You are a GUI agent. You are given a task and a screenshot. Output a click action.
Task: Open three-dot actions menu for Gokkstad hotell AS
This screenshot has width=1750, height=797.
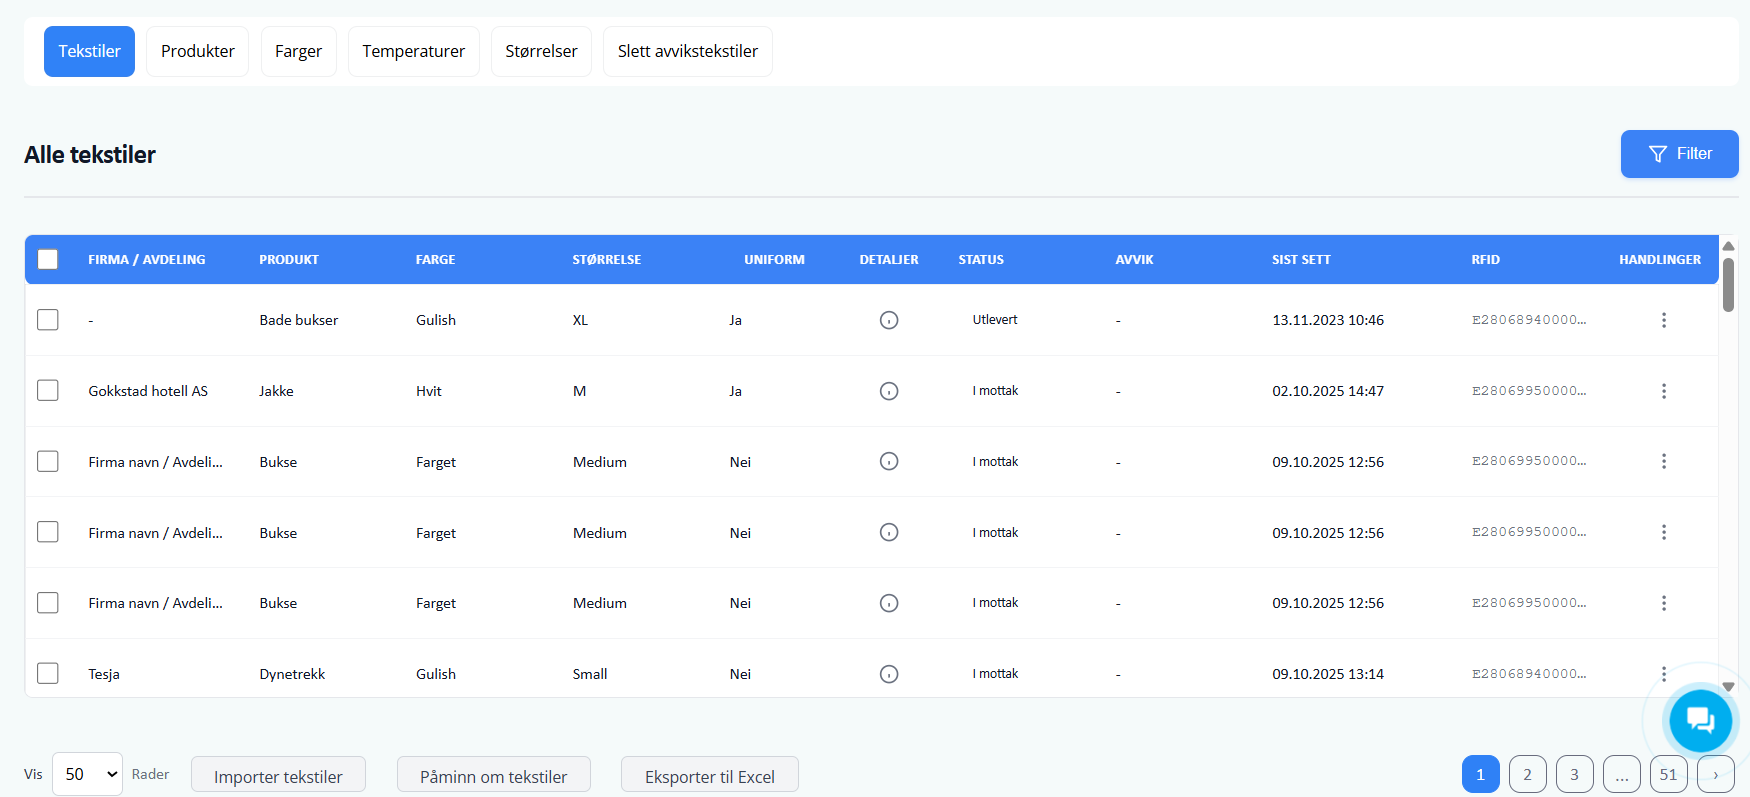tap(1663, 391)
